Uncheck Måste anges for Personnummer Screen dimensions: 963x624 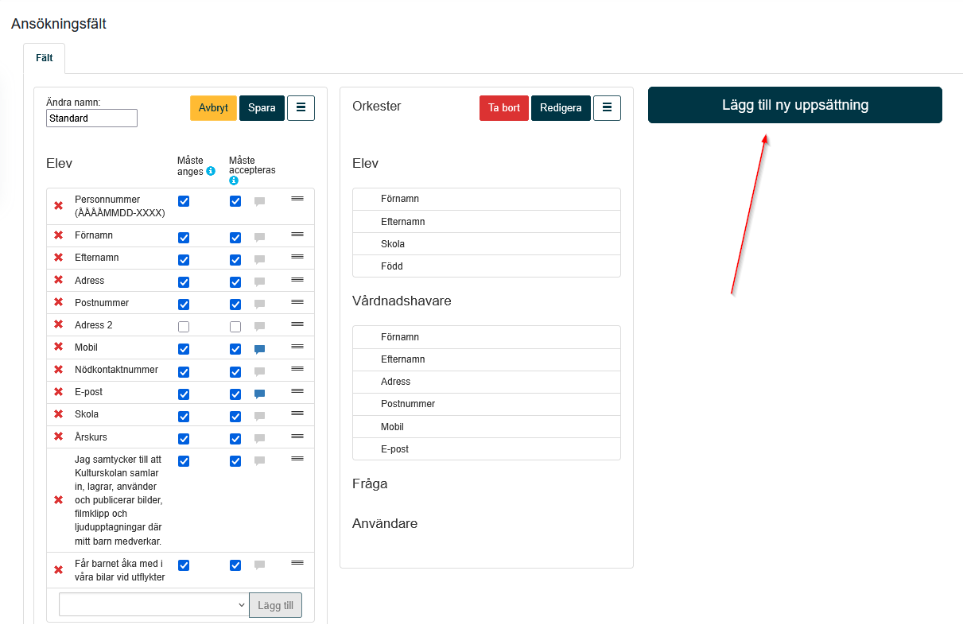[x=184, y=201]
